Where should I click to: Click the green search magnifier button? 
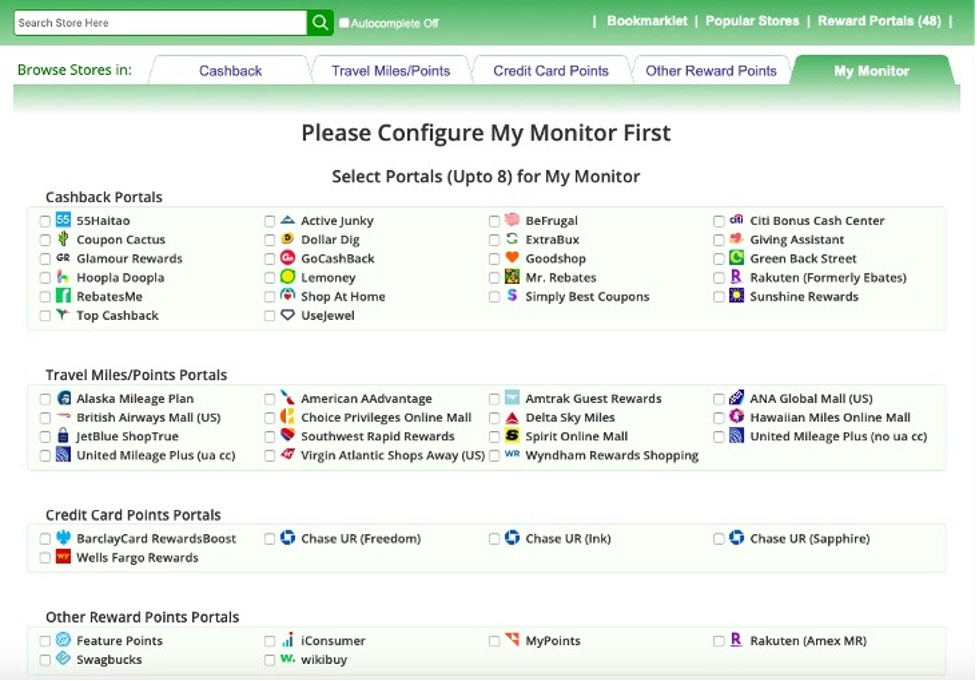[x=320, y=22]
